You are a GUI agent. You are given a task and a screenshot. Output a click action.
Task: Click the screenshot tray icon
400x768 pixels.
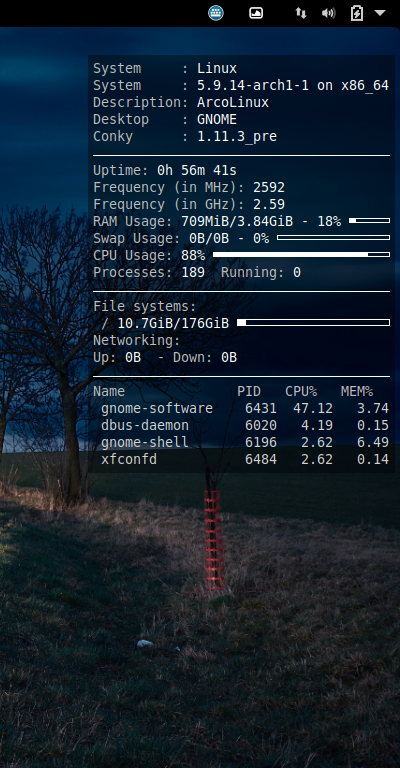pos(256,13)
